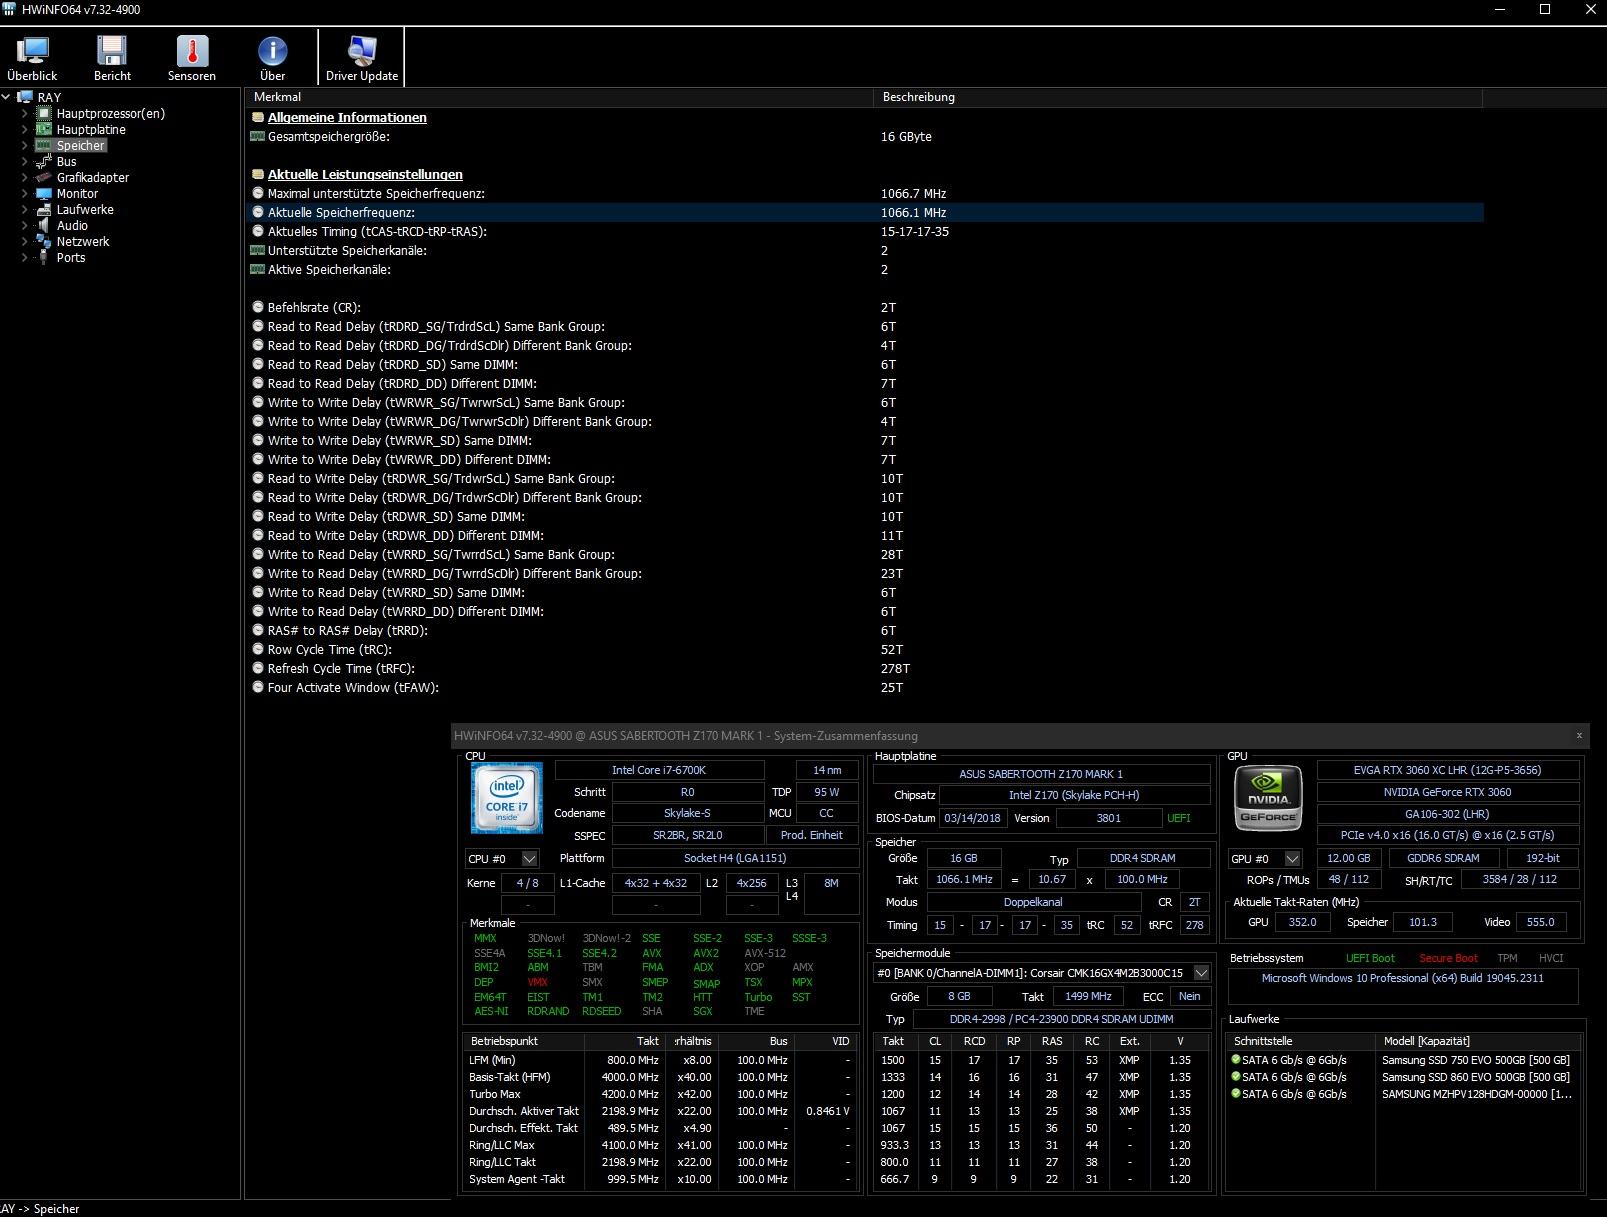
Task: Open the memory module selection dropdown
Action: coord(1201,973)
